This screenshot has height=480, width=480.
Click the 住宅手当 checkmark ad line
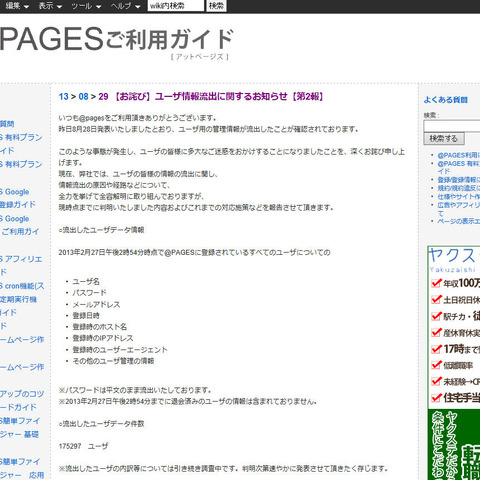[x=455, y=398]
